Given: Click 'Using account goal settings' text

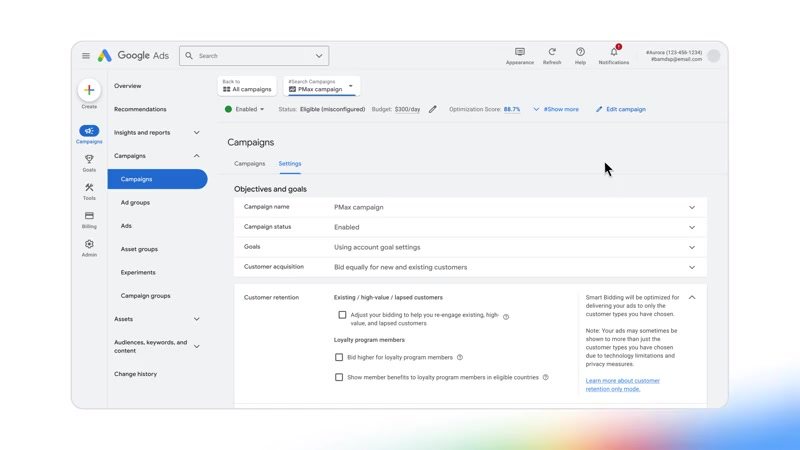Looking at the screenshot, I should click(377, 247).
